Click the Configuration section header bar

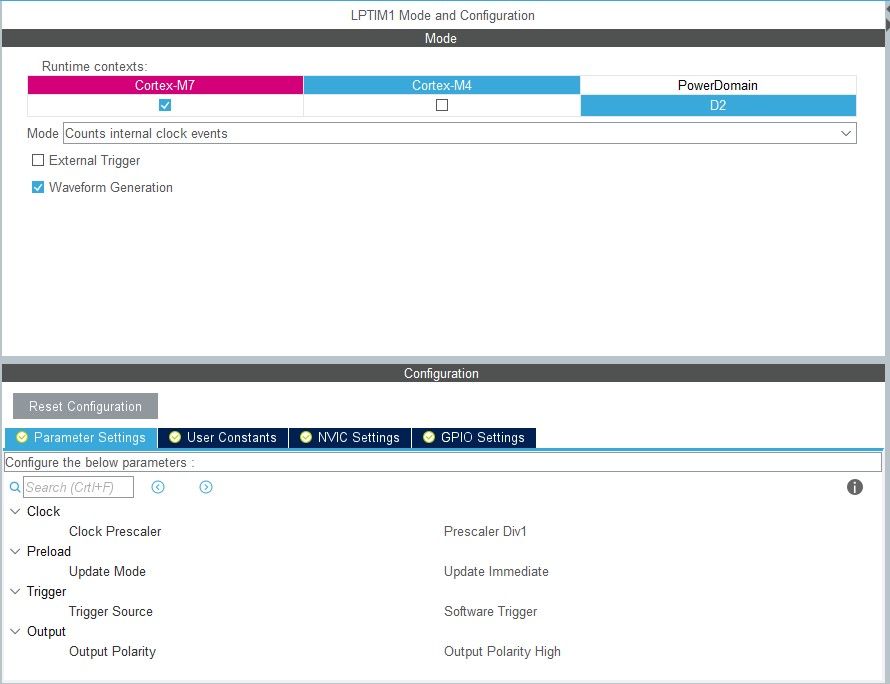[x=443, y=374]
